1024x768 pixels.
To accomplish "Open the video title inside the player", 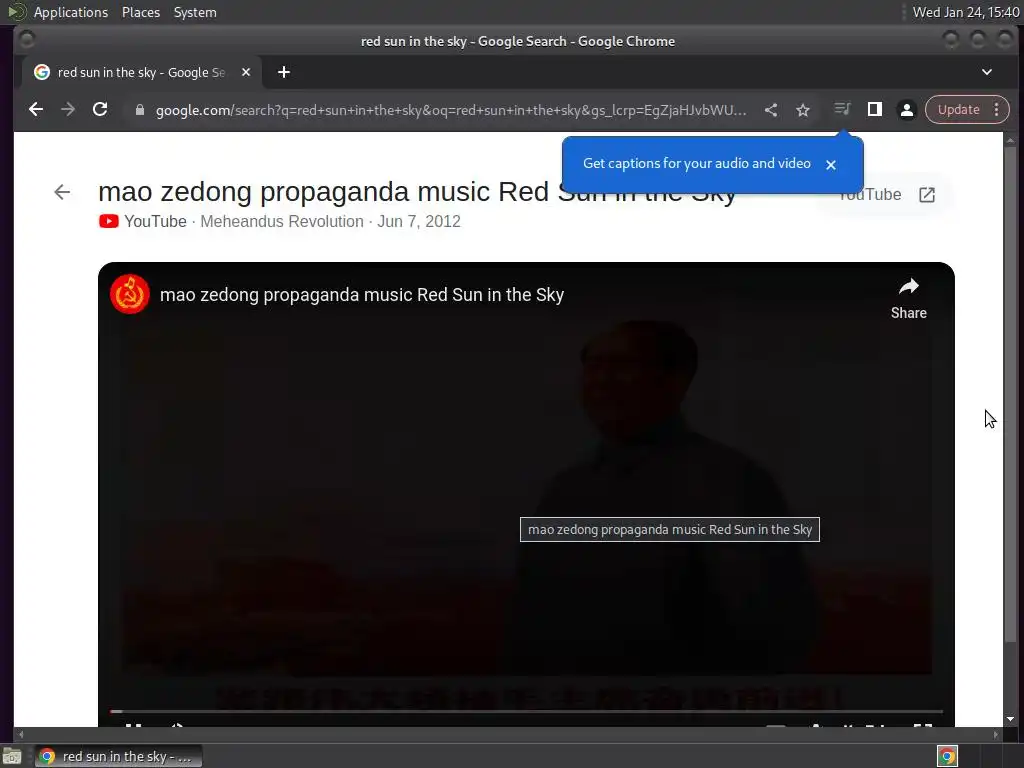I will coord(362,295).
